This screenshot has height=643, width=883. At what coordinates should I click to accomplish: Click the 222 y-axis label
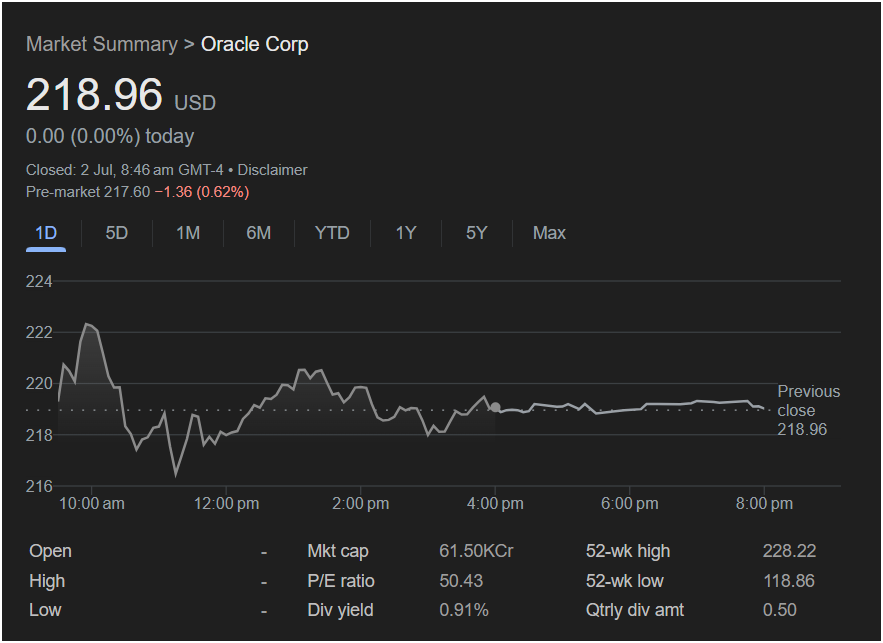pyautogui.click(x=39, y=333)
